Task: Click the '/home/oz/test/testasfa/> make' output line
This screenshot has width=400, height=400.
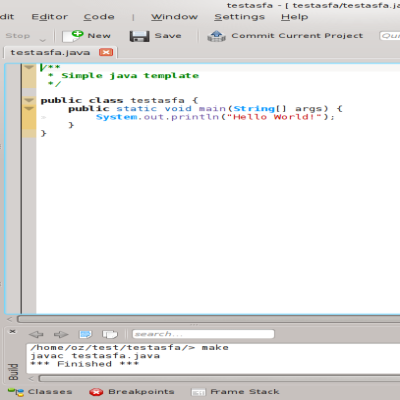Action: click(129, 348)
